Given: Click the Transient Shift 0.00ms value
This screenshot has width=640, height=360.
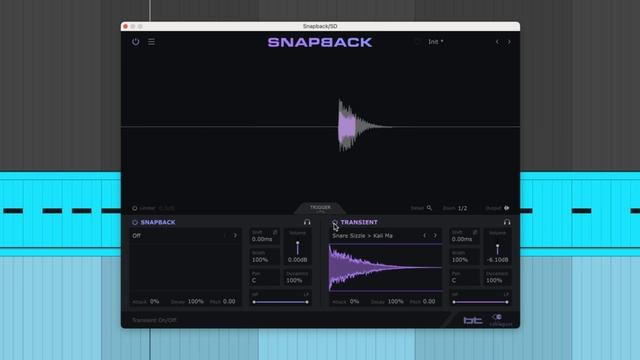Looking at the screenshot, I should [462, 239].
